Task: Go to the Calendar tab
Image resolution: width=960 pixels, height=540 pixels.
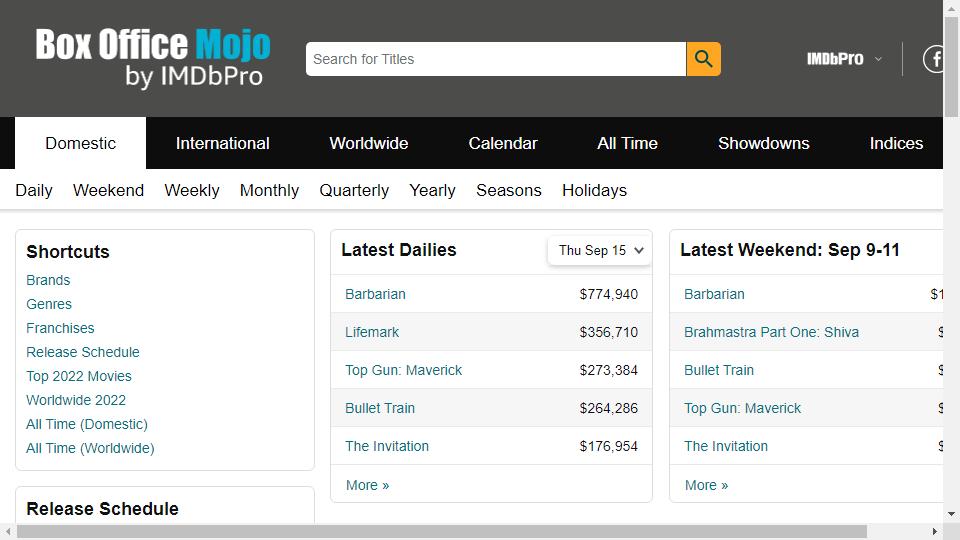Action: [x=503, y=143]
